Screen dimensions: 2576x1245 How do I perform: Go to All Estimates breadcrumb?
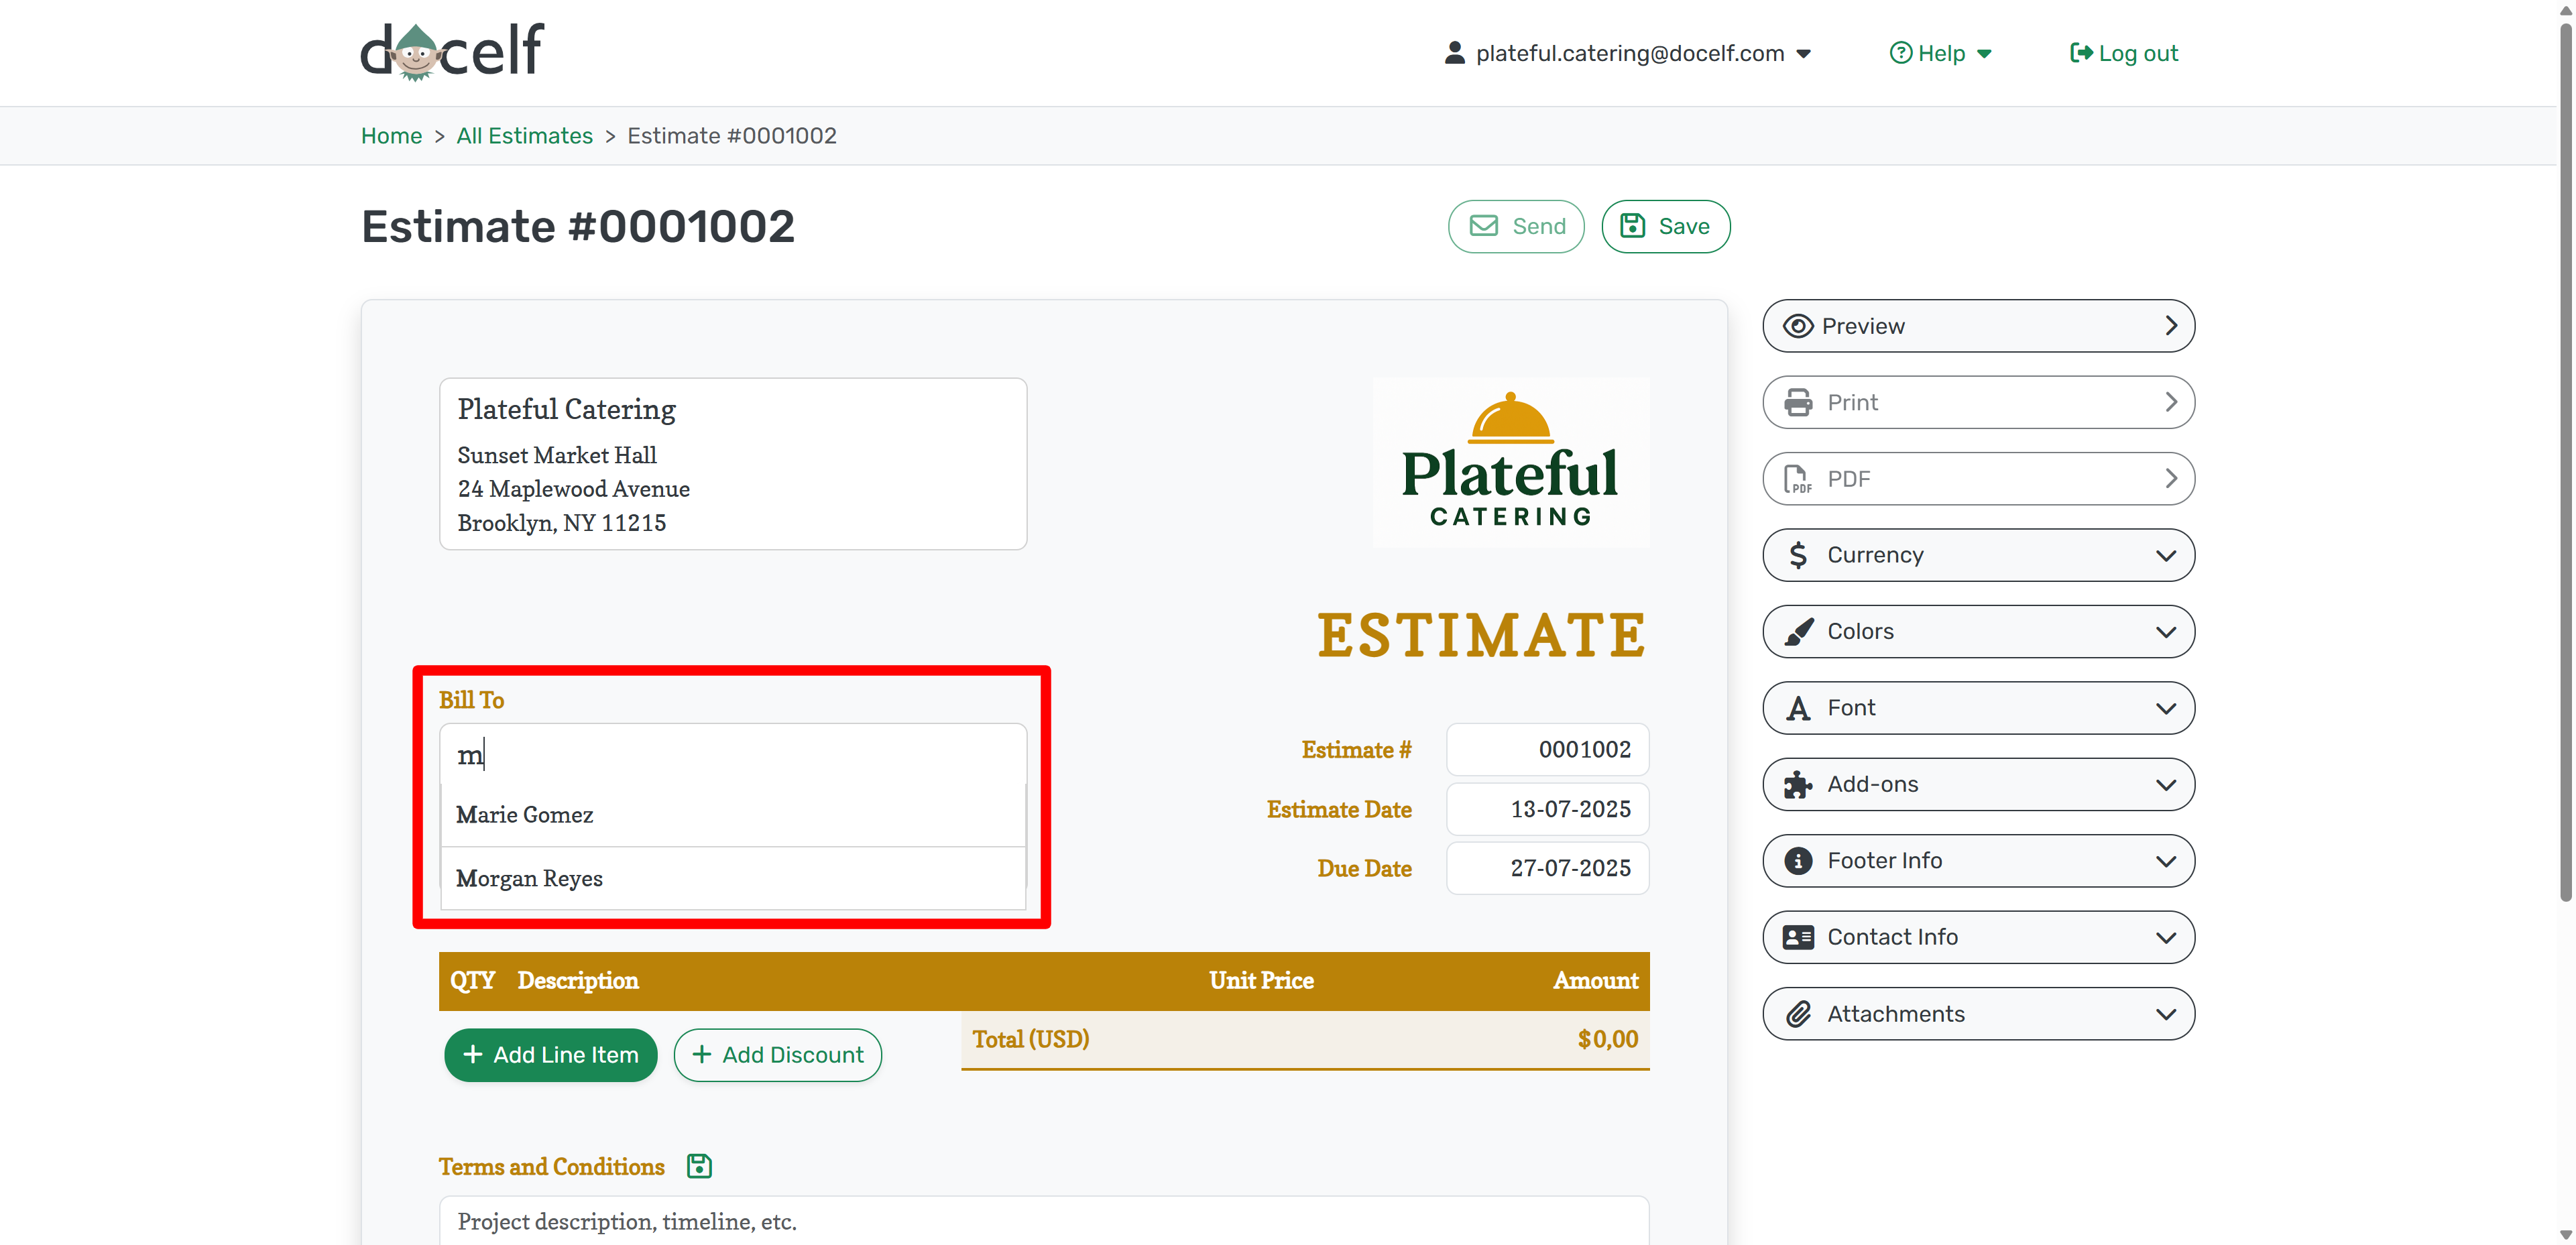(x=524, y=135)
